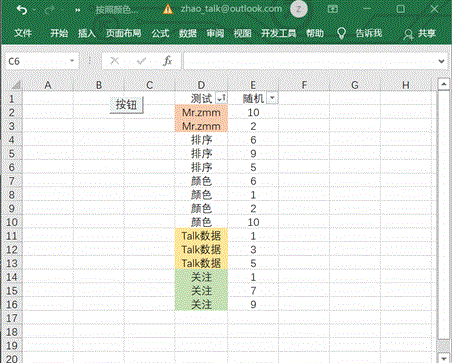Click the Undo arrow icon
This screenshot has width=452, height=363.
pyautogui.click(x=22, y=10)
